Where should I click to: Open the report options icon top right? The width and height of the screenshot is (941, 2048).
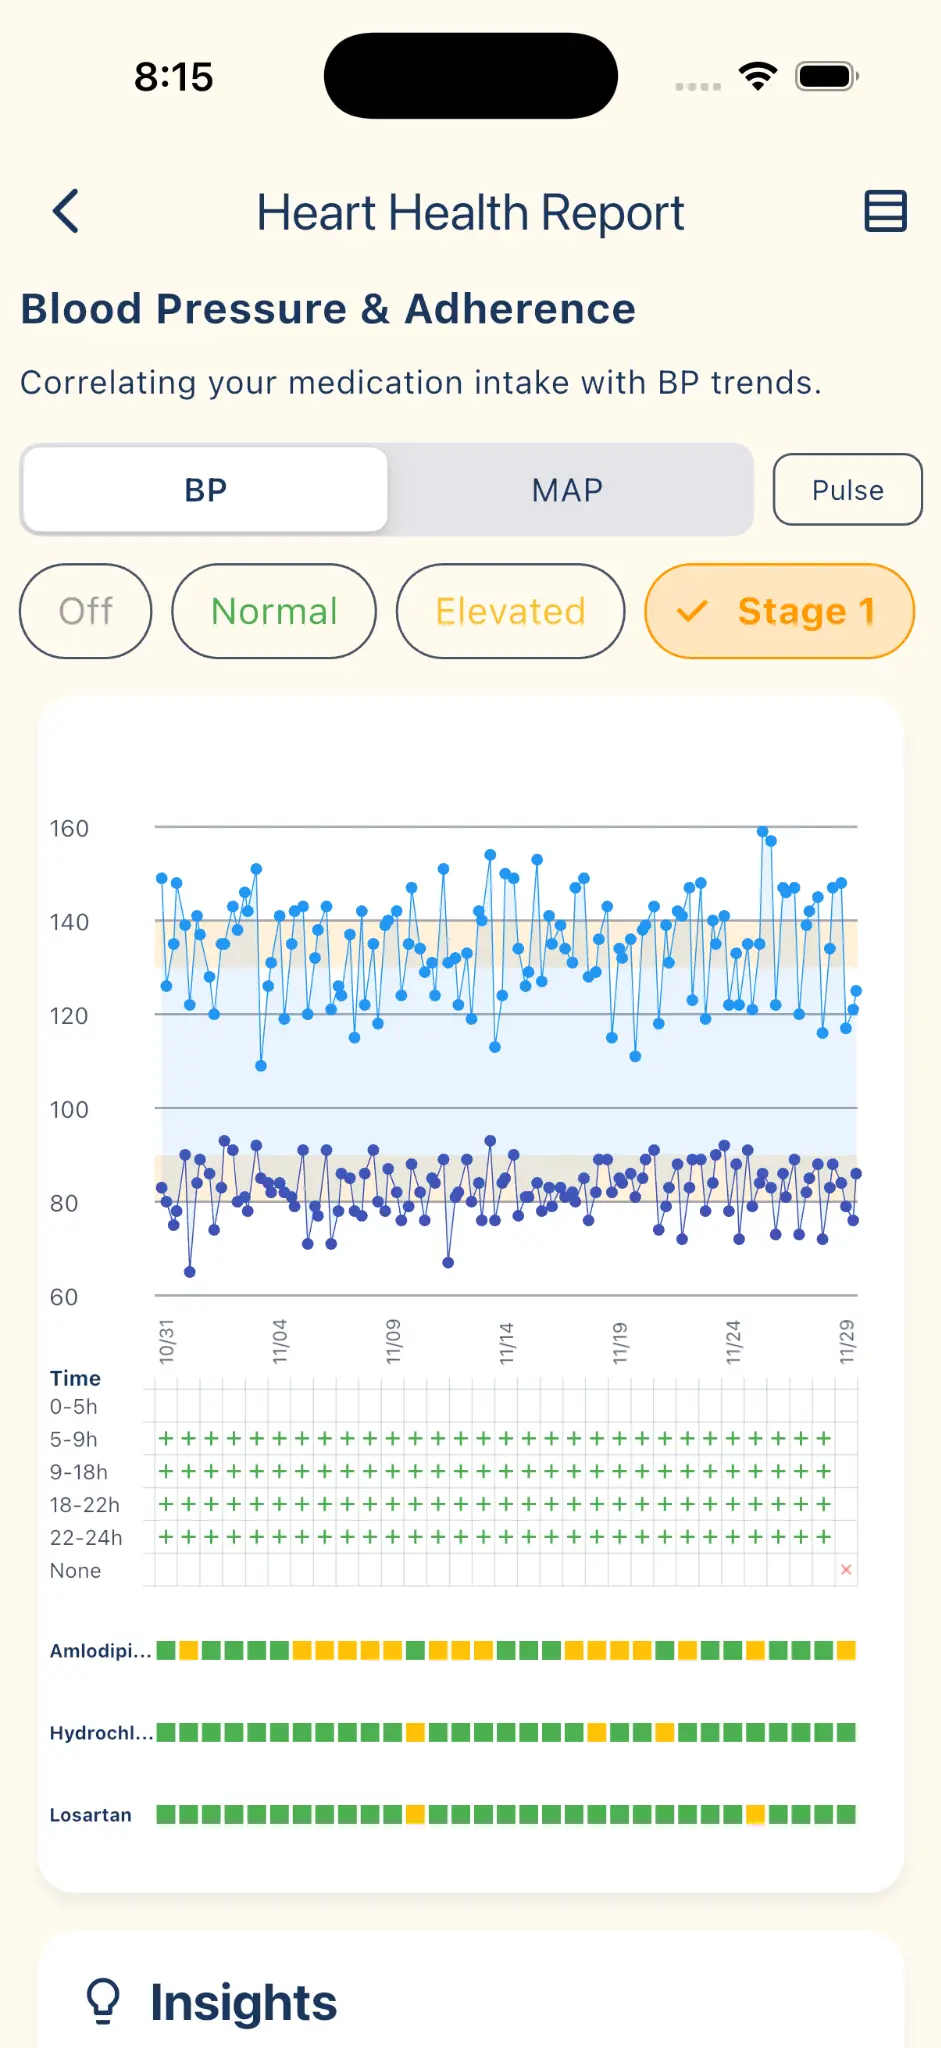pyautogui.click(x=884, y=212)
